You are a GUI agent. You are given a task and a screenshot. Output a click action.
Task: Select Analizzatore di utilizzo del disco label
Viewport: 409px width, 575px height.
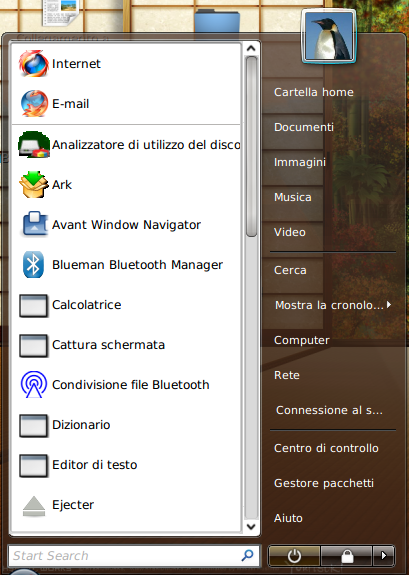click(146, 145)
